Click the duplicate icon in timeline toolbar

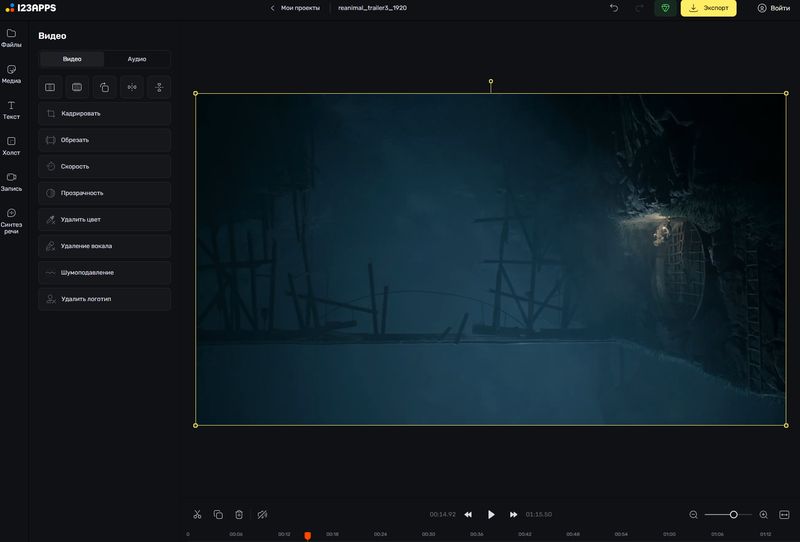tap(218, 514)
